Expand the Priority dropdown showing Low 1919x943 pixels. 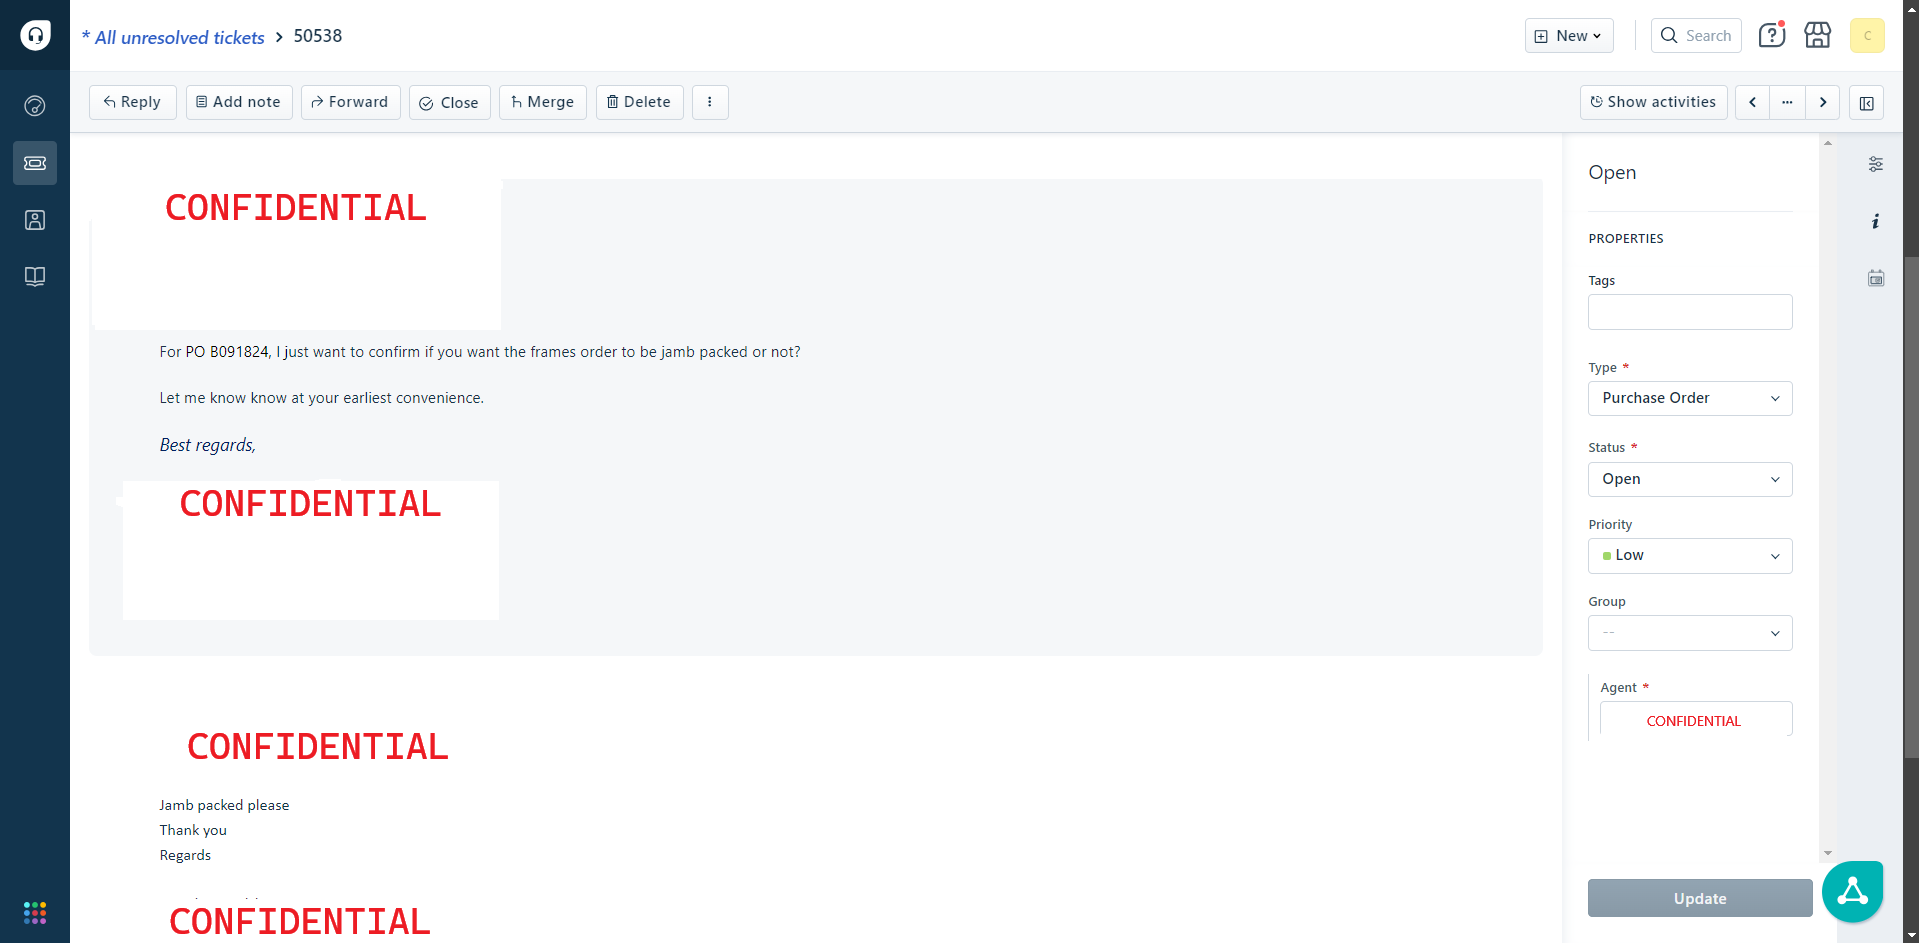[x=1690, y=556]
